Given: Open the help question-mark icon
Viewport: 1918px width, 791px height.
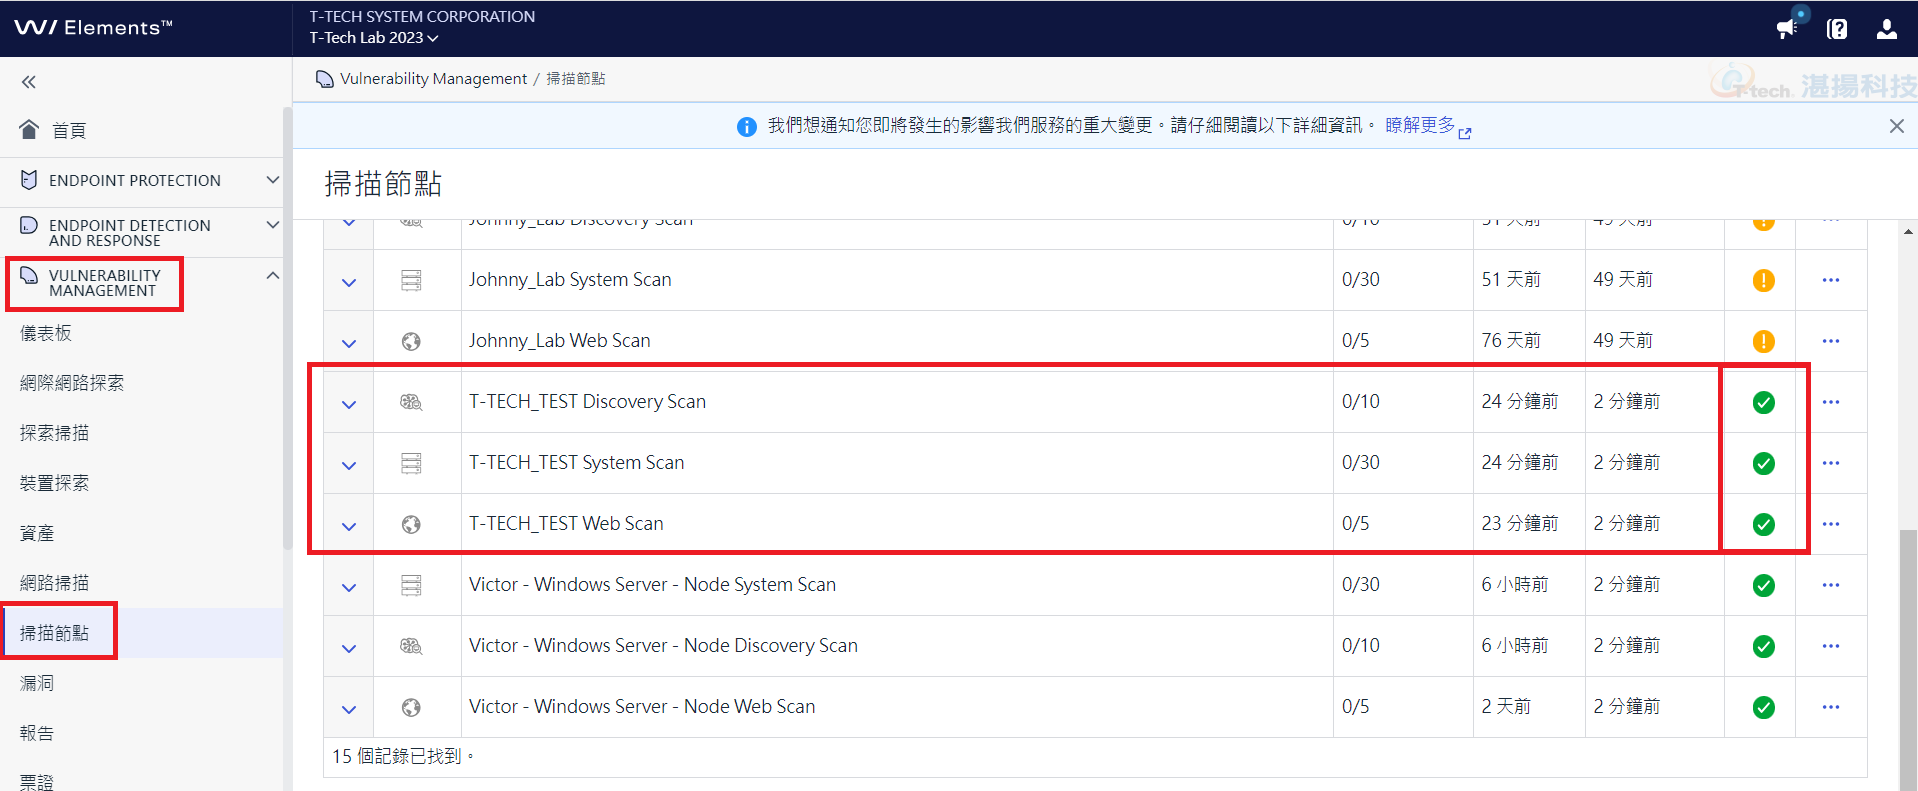Looking at the screenshot, I should (x=1837, y=29).
